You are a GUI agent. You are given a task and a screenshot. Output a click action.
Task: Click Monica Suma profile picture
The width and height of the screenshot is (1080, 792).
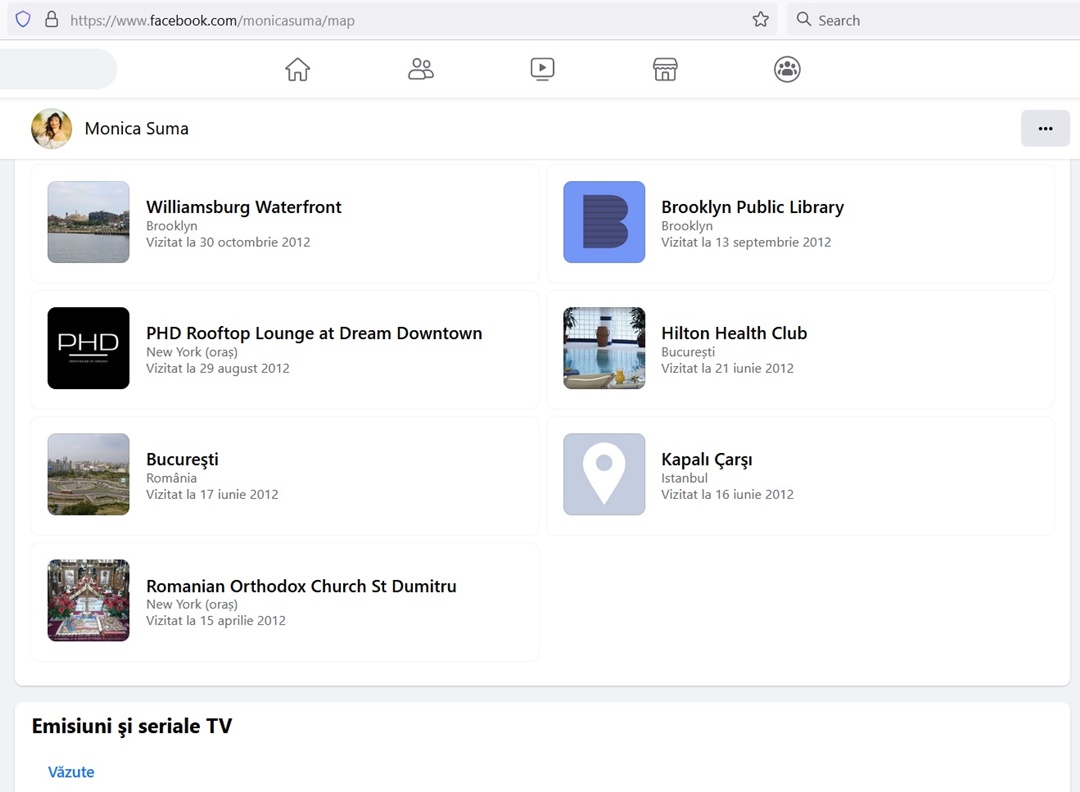click(52, 129)
